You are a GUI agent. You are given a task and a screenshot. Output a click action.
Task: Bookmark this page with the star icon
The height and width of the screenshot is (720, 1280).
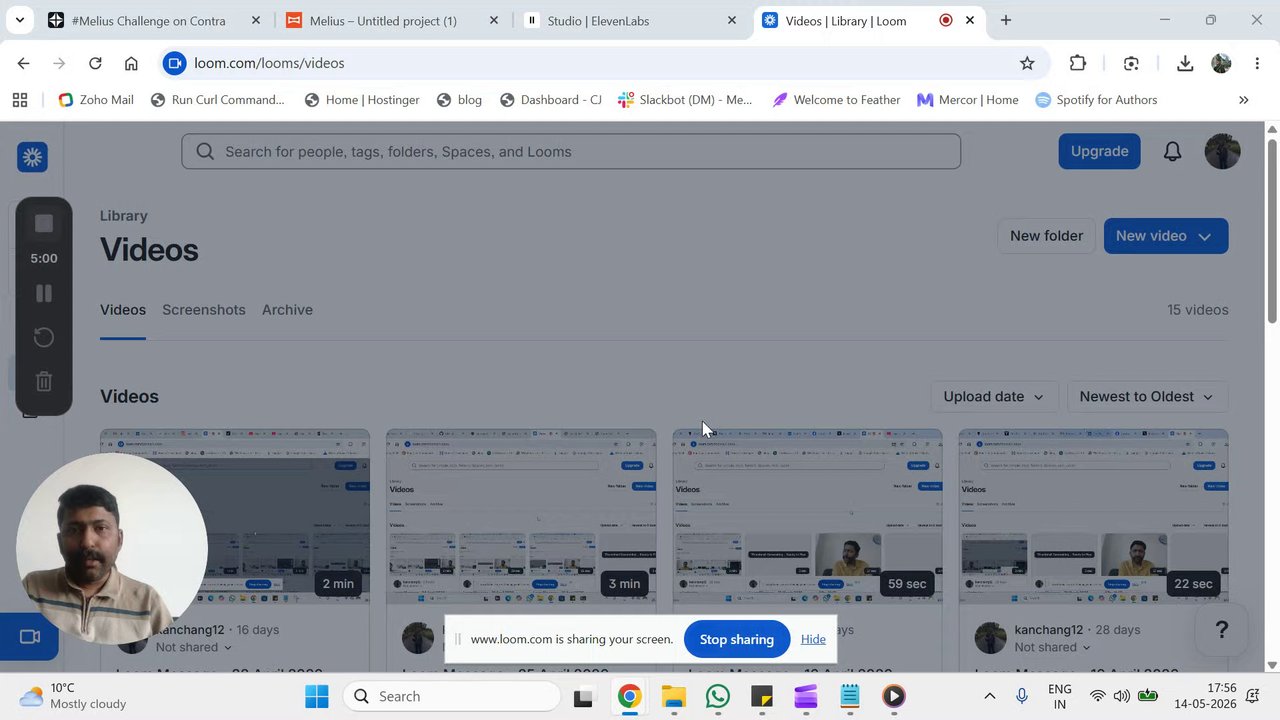(x=1027, y=63)
